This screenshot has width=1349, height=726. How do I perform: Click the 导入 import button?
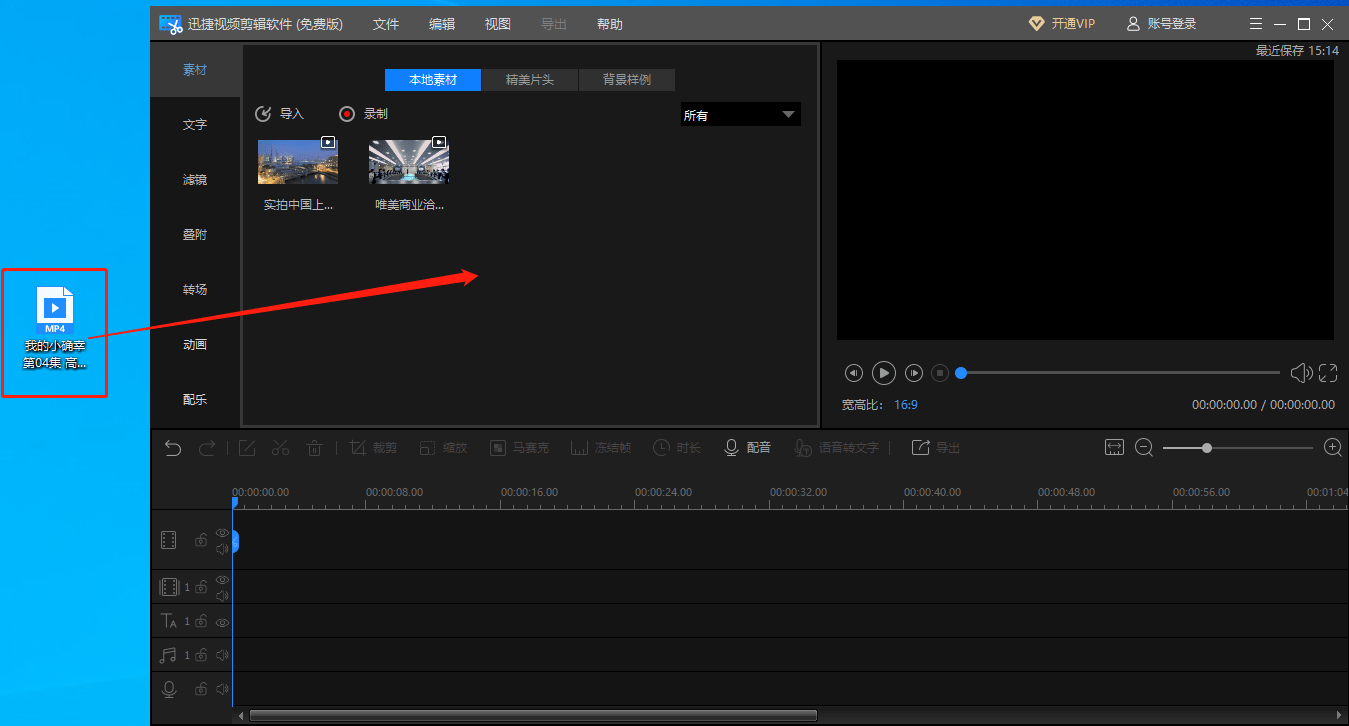click(x=279, y=114)
